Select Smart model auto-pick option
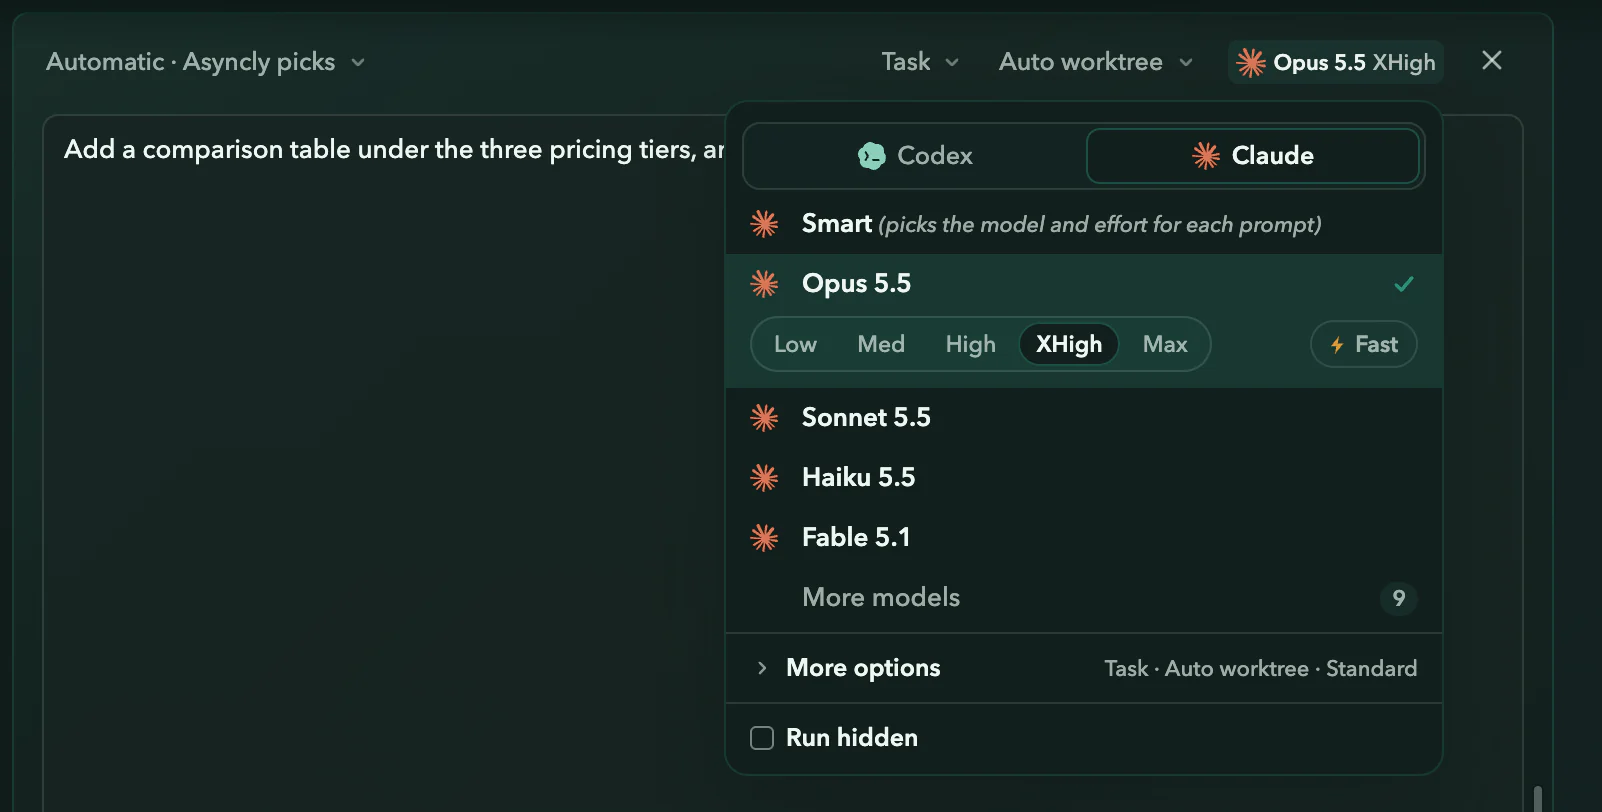The width and height of the screenshot is (1602, 812). click(x=1084, y=224)
